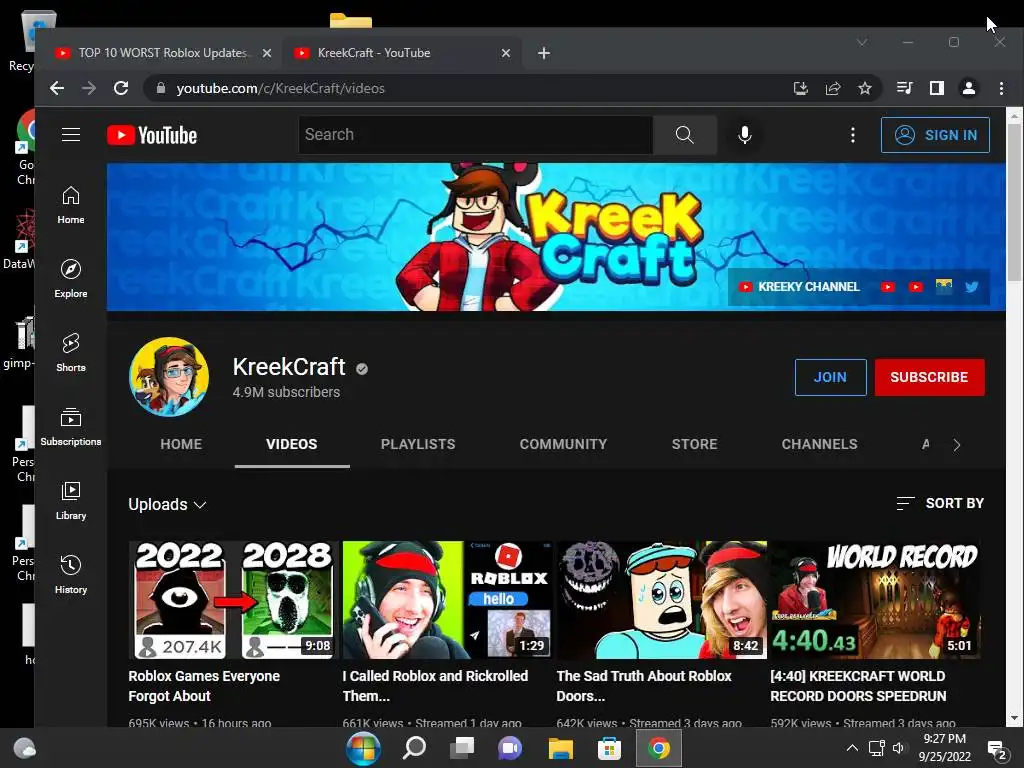Open the Chrome tab search chevron

[x=862, y=42]
